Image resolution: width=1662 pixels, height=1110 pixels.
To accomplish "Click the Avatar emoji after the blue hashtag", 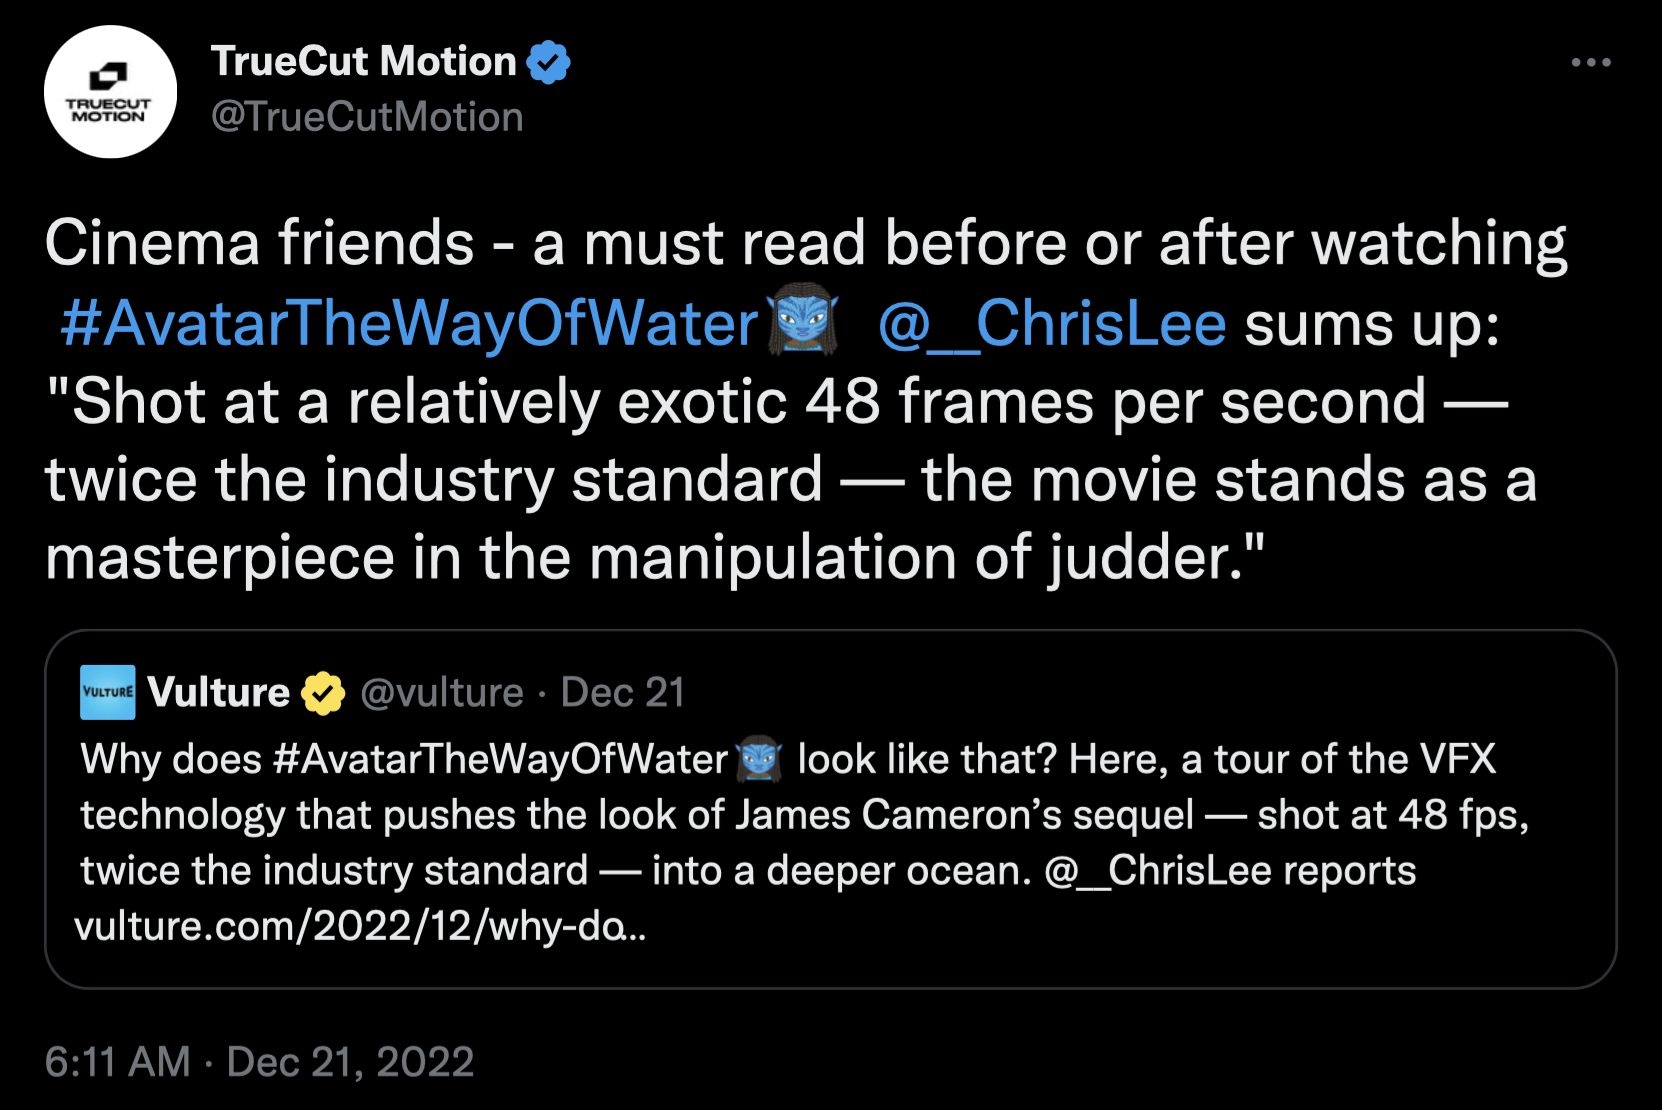I will point(801,322).
